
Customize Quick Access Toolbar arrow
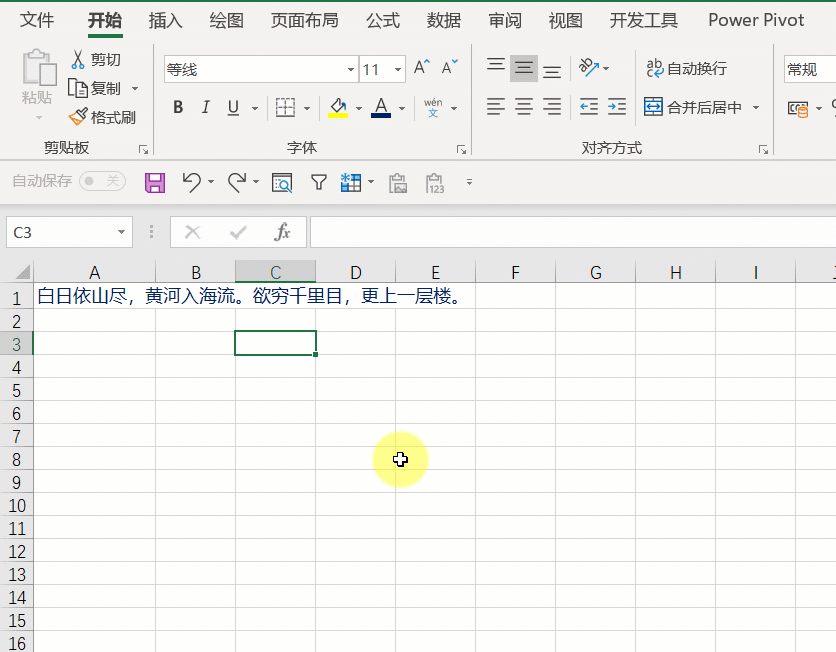469,182
